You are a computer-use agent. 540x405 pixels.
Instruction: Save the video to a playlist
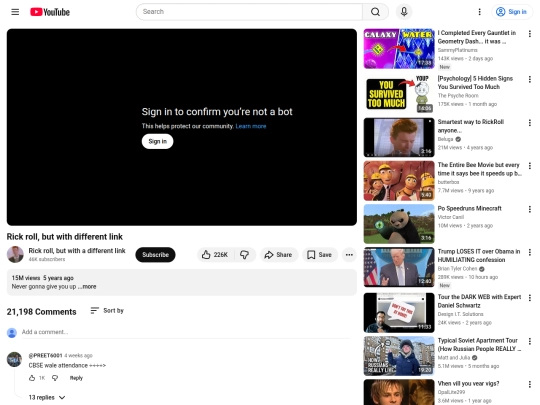[320, 255]
